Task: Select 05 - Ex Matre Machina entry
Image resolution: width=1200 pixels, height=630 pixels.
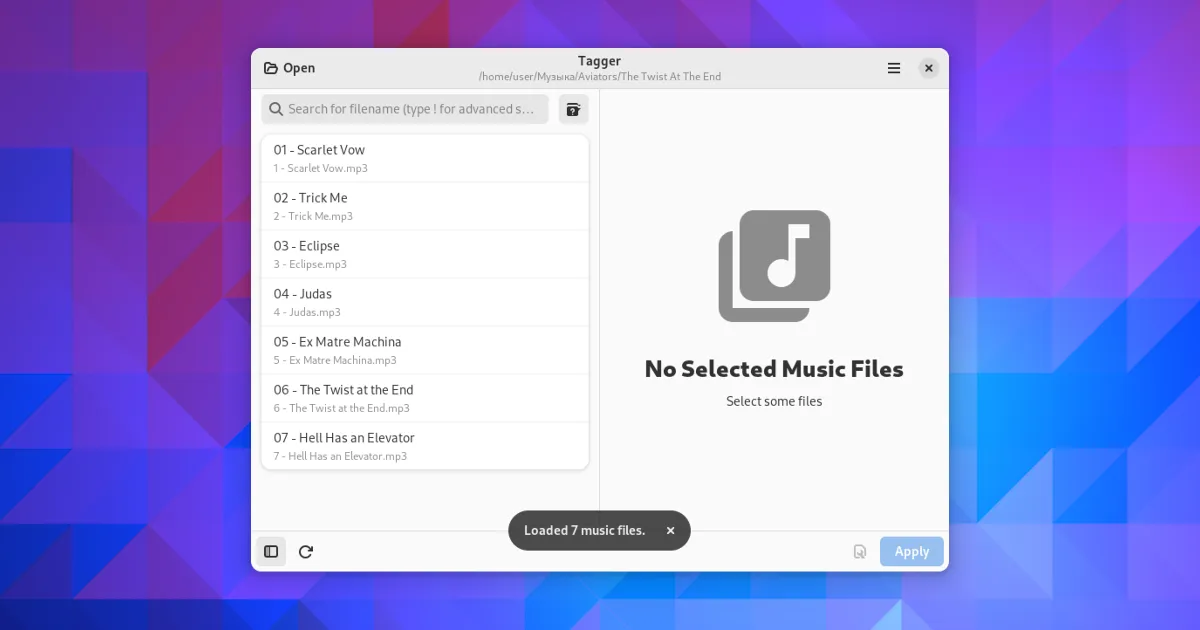Action: tap(425, 350)
